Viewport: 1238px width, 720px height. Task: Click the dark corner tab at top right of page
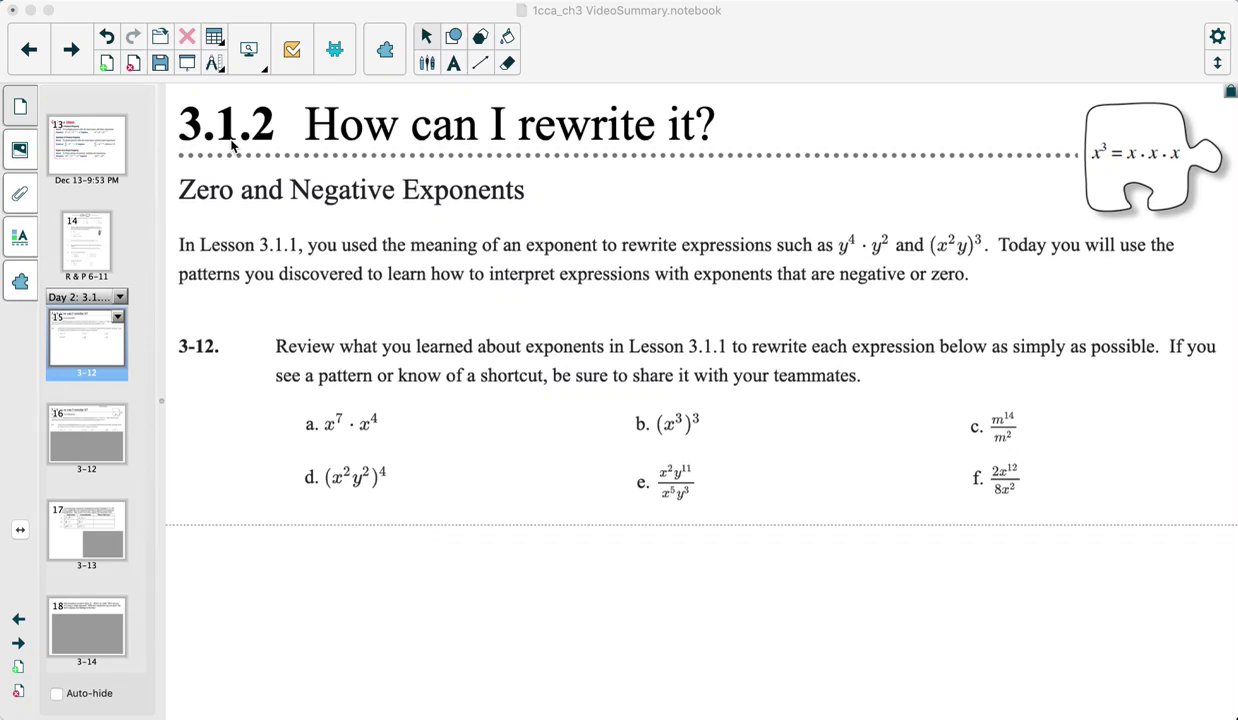pos(1230,91)
